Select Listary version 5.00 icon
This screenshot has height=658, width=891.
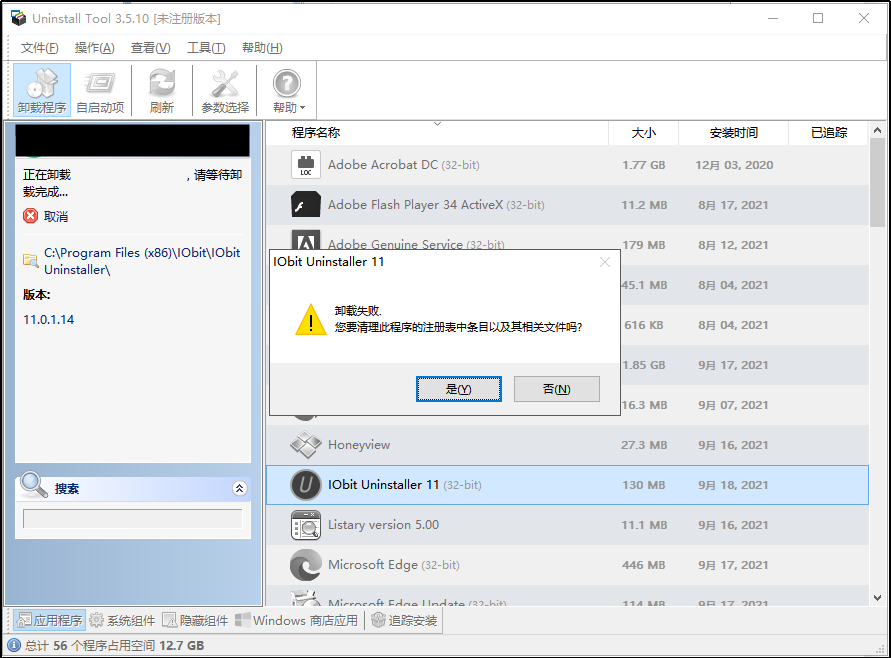click(306, 524)
